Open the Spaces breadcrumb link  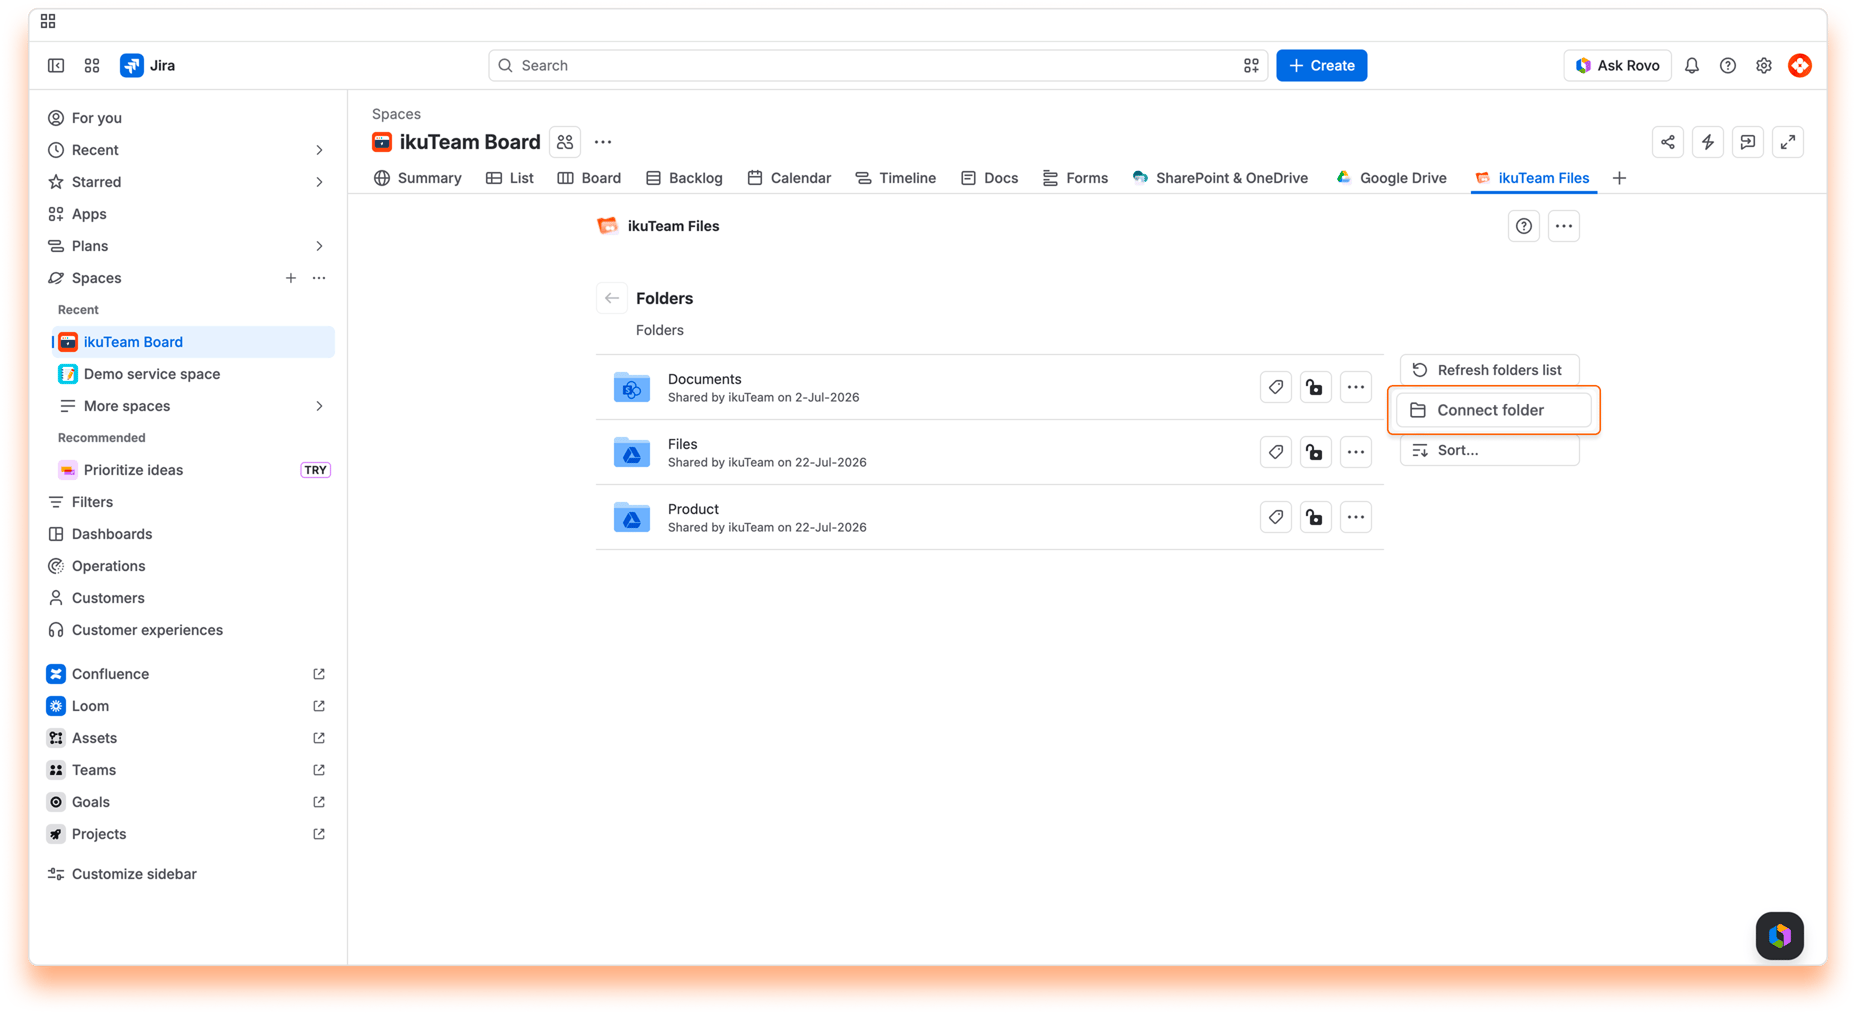396,114
